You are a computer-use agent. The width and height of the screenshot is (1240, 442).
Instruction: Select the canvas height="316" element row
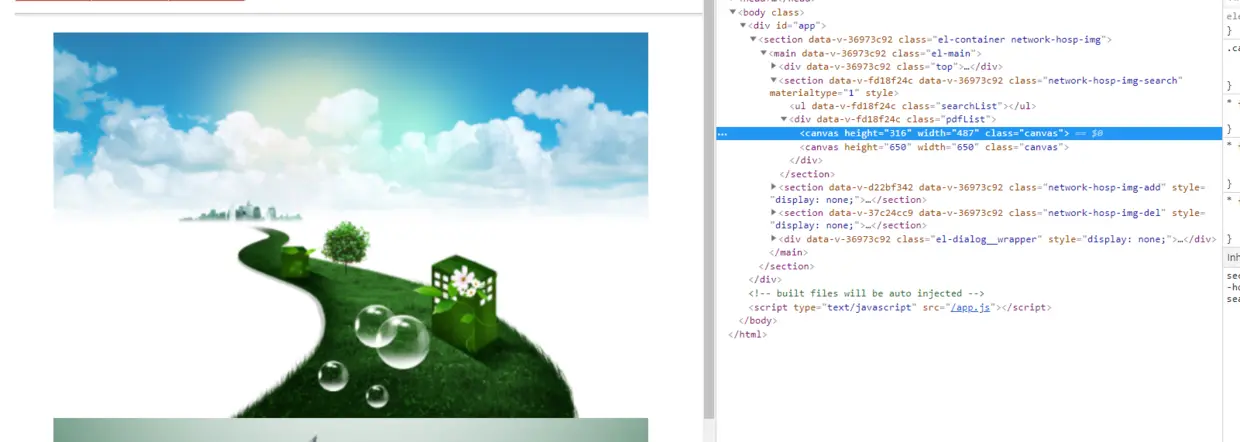click(970, 133)
